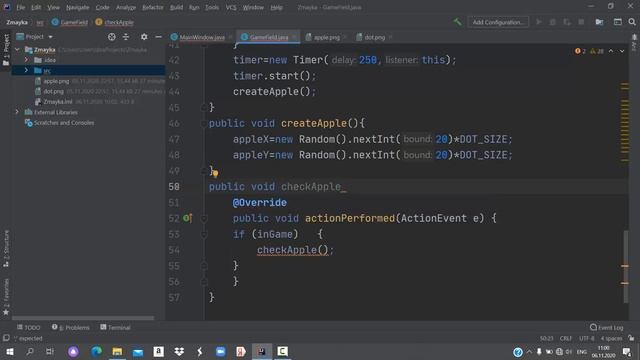
Task: Fold the createApple method at line 46
Action: (x=203, y=123)
